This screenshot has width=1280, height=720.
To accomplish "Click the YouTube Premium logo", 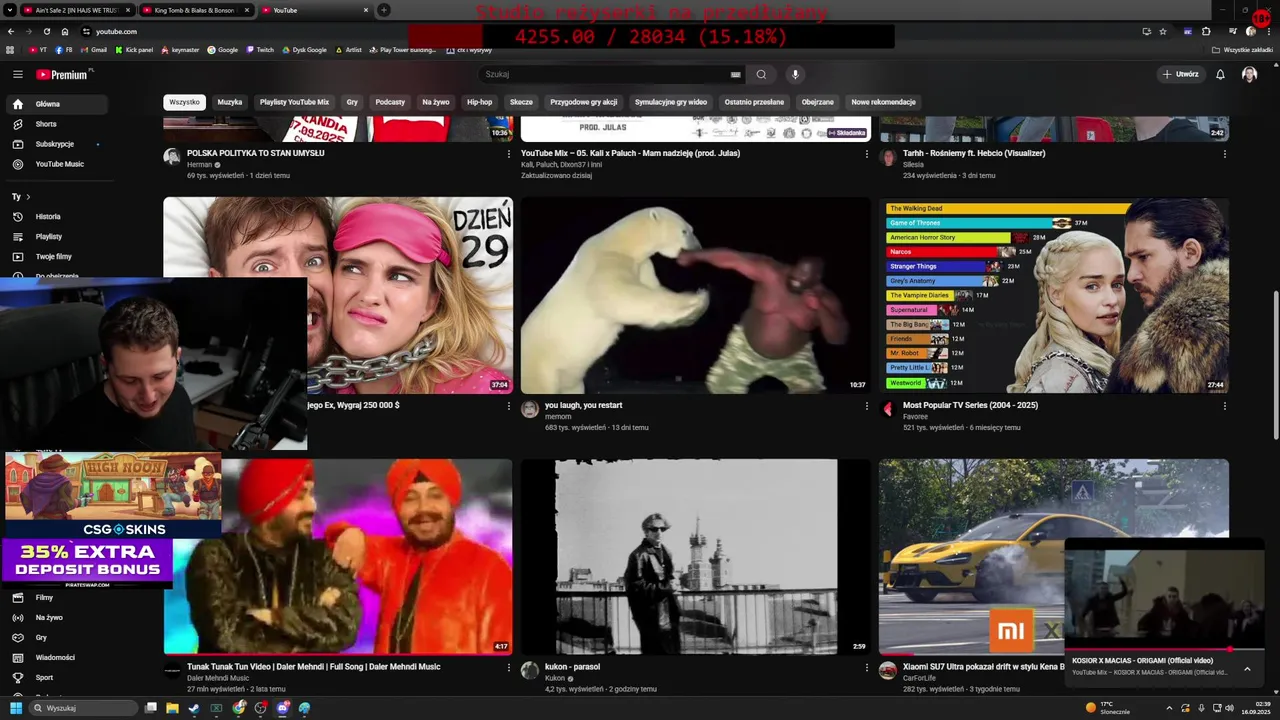I will click(x=64, y=74).
